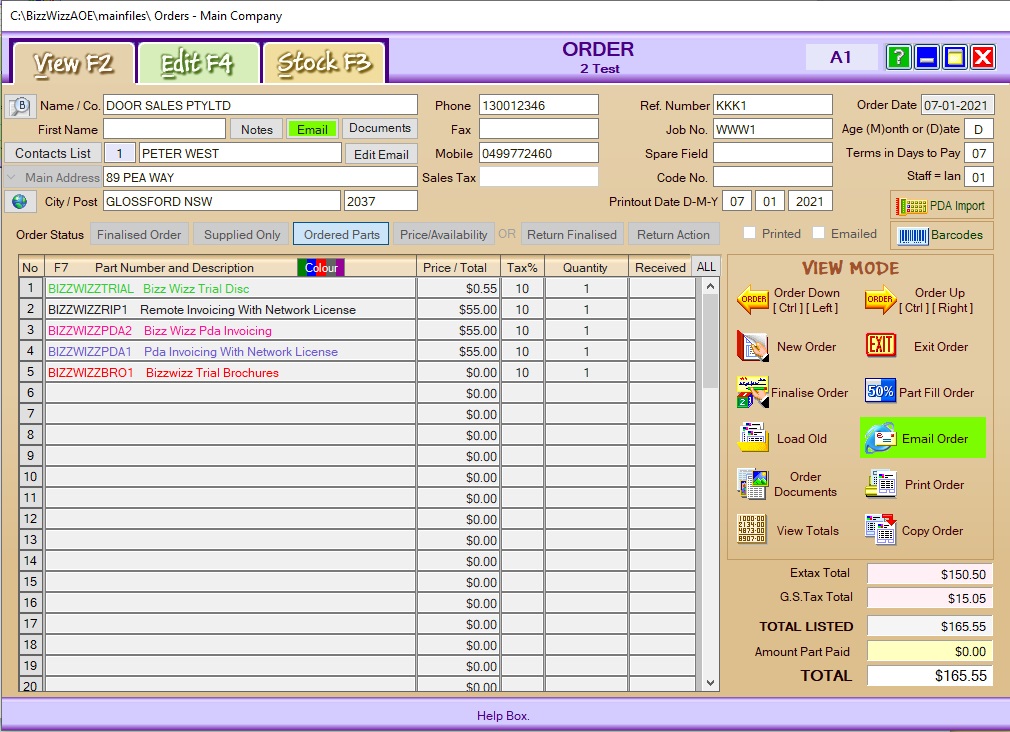1010x732 pixels.
Task: Click the parts list scrollbar thumb
Action: [710, 341]
